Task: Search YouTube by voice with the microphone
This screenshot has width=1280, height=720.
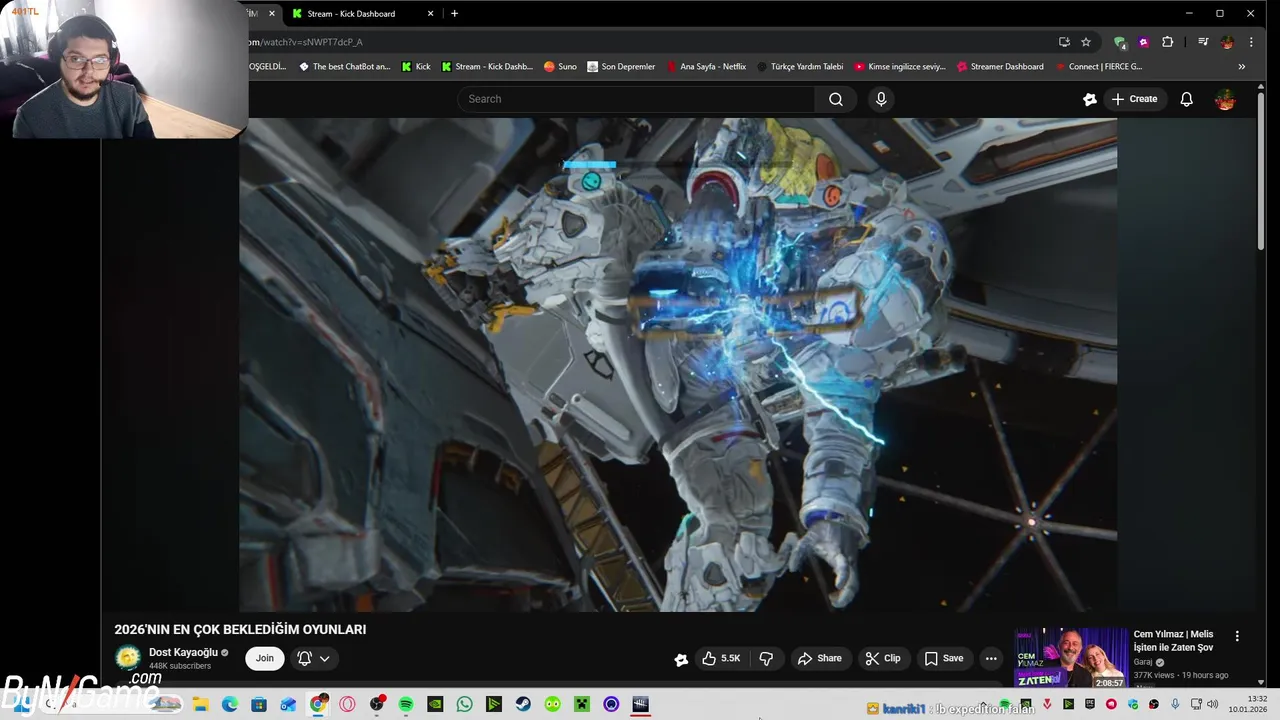Action: pyautogui.click(x=881, y=99)
